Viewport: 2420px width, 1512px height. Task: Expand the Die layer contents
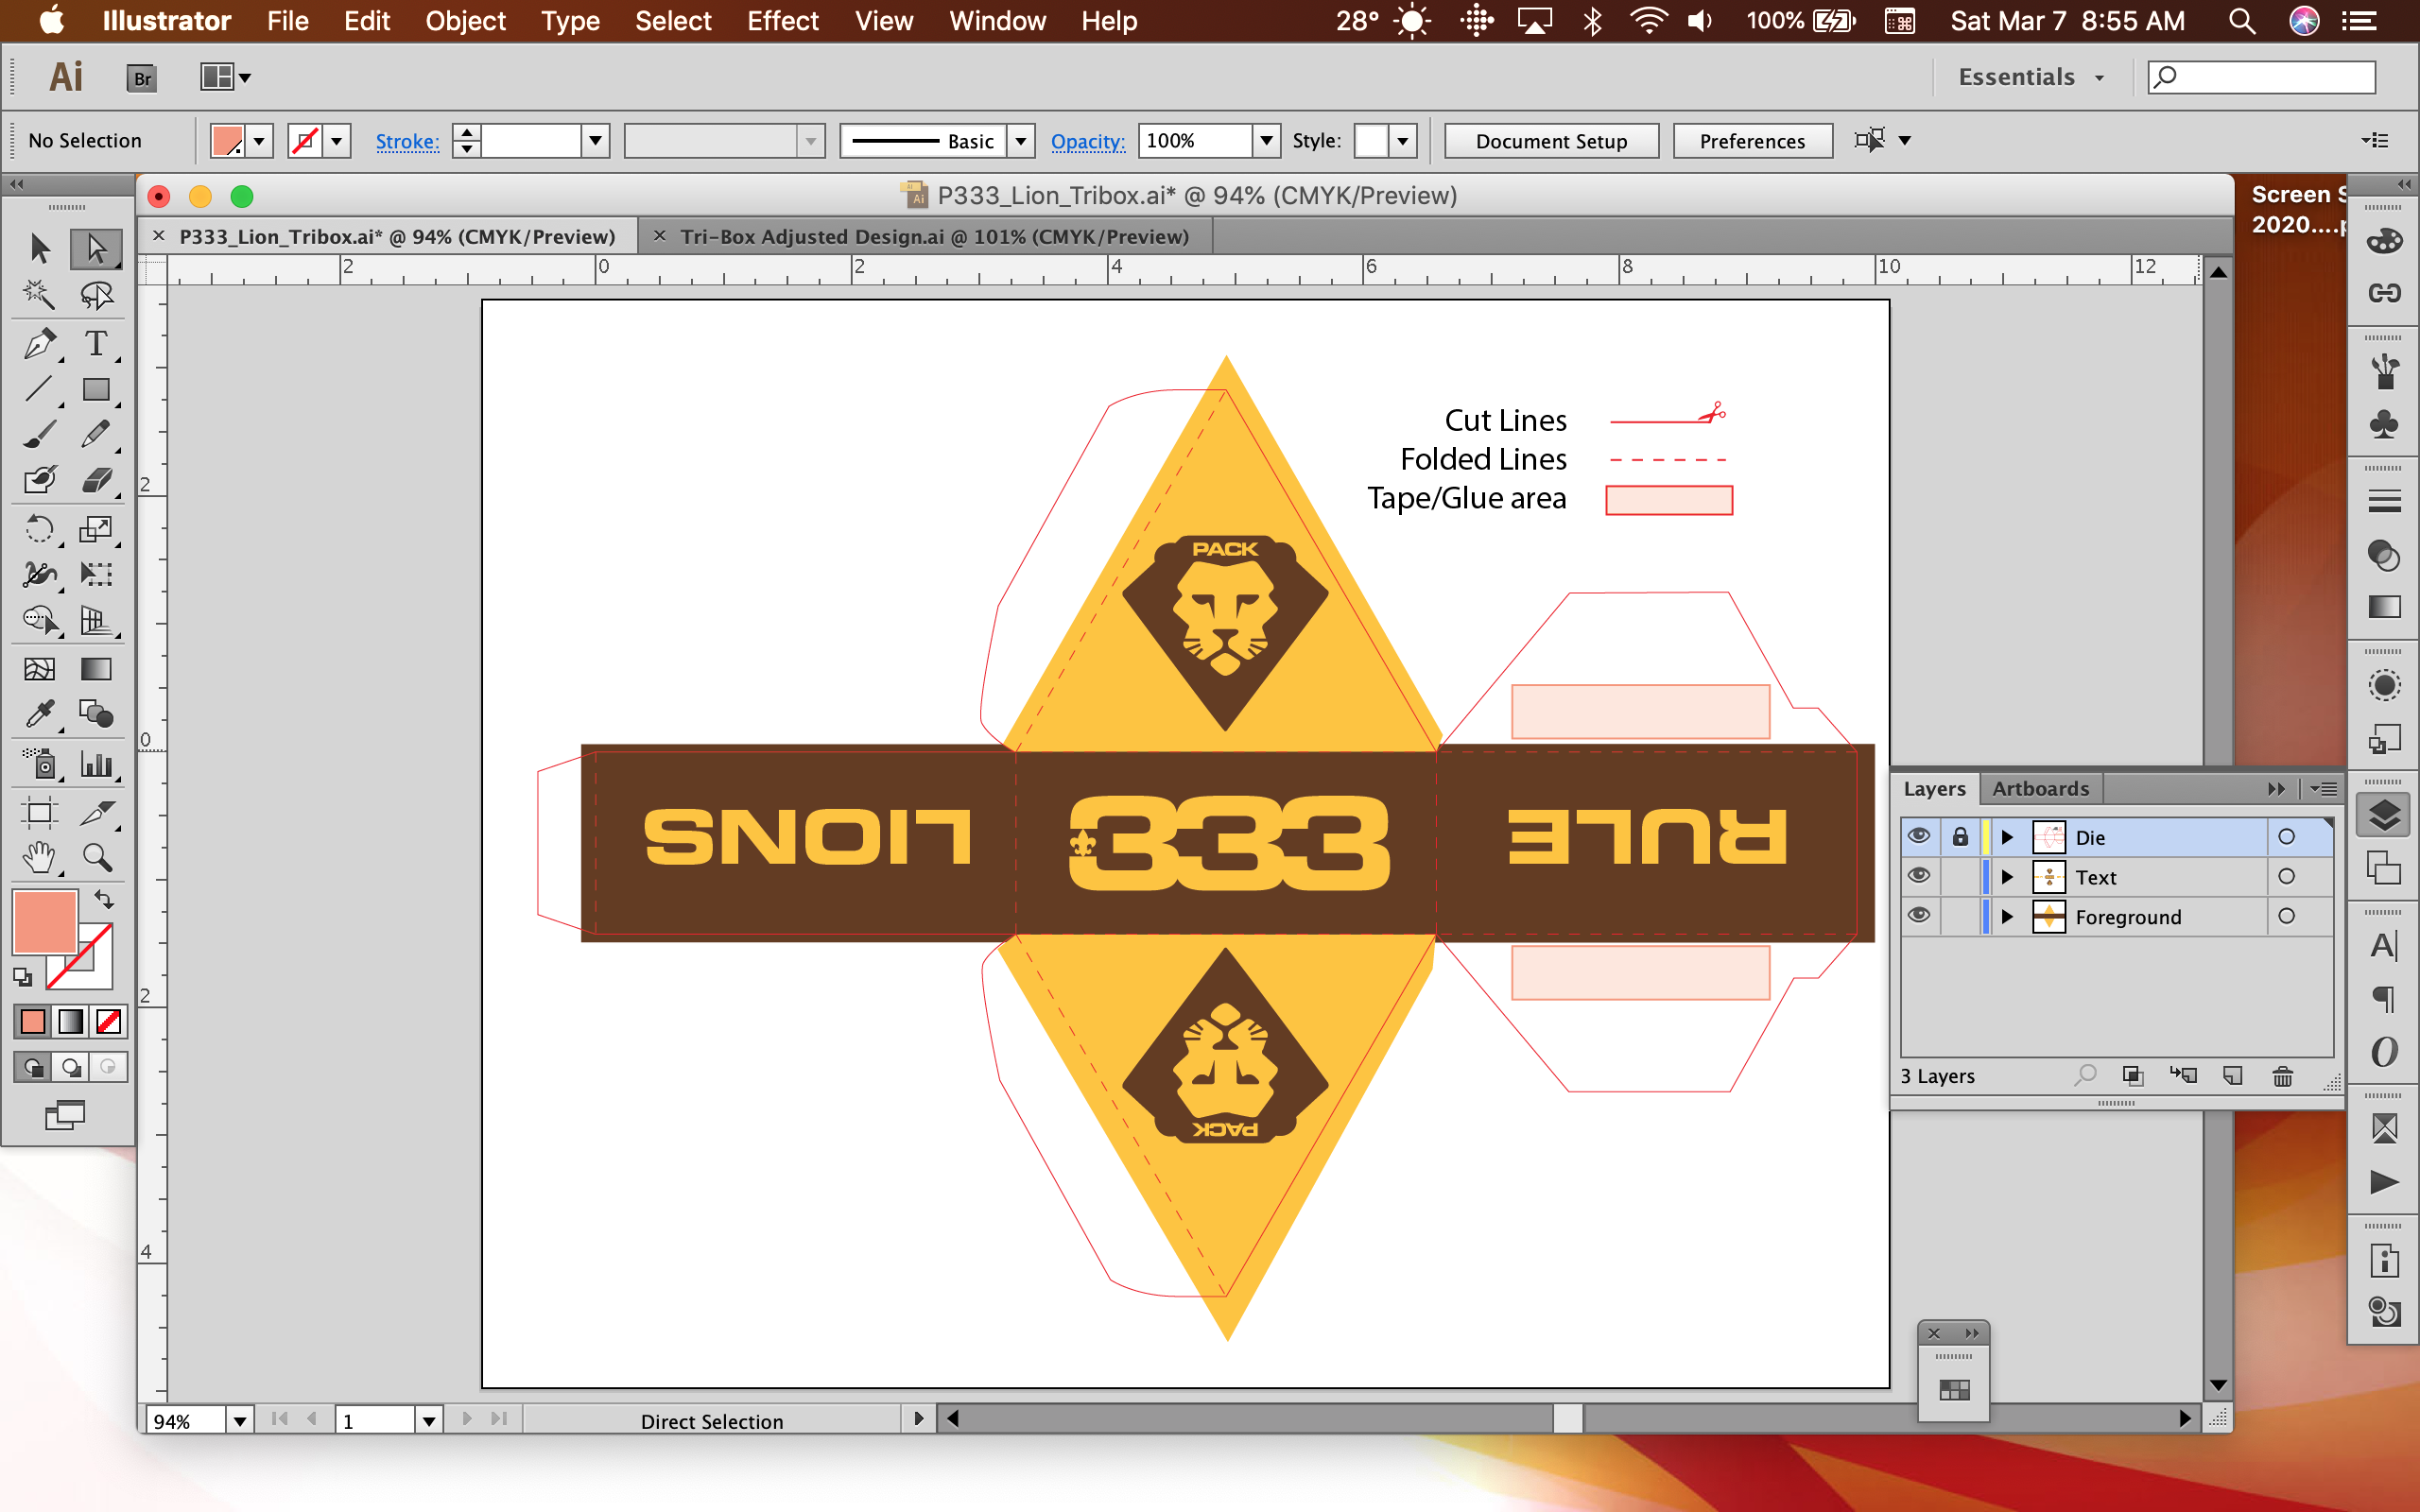point(2006,837)
